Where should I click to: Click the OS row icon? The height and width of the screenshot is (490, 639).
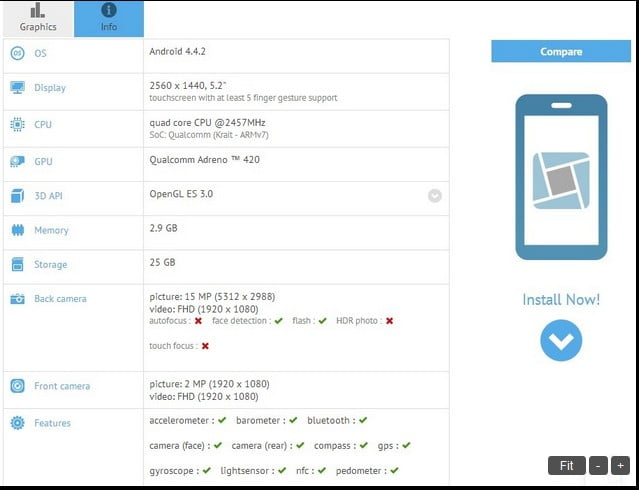point(17,53)
